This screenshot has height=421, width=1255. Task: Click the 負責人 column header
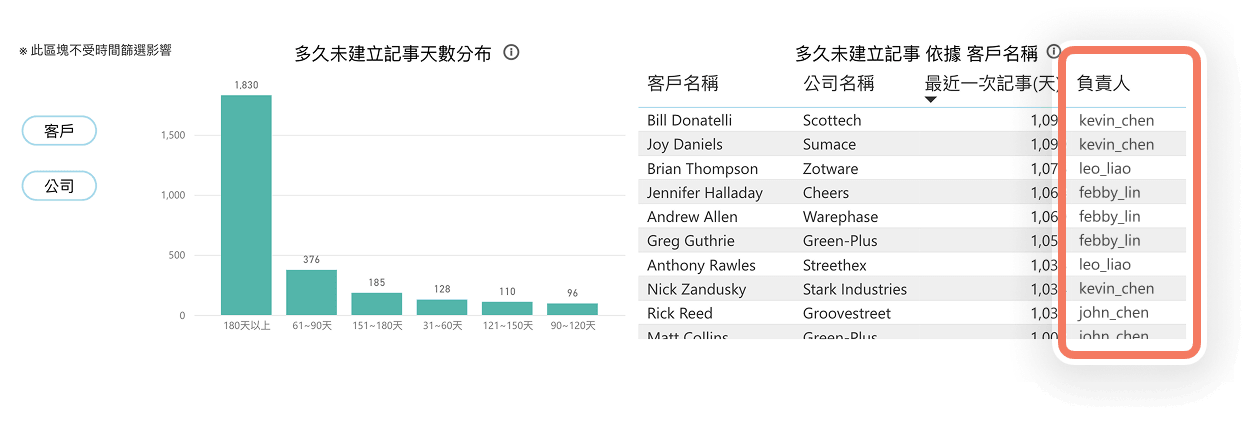[x=1104, y=83]
